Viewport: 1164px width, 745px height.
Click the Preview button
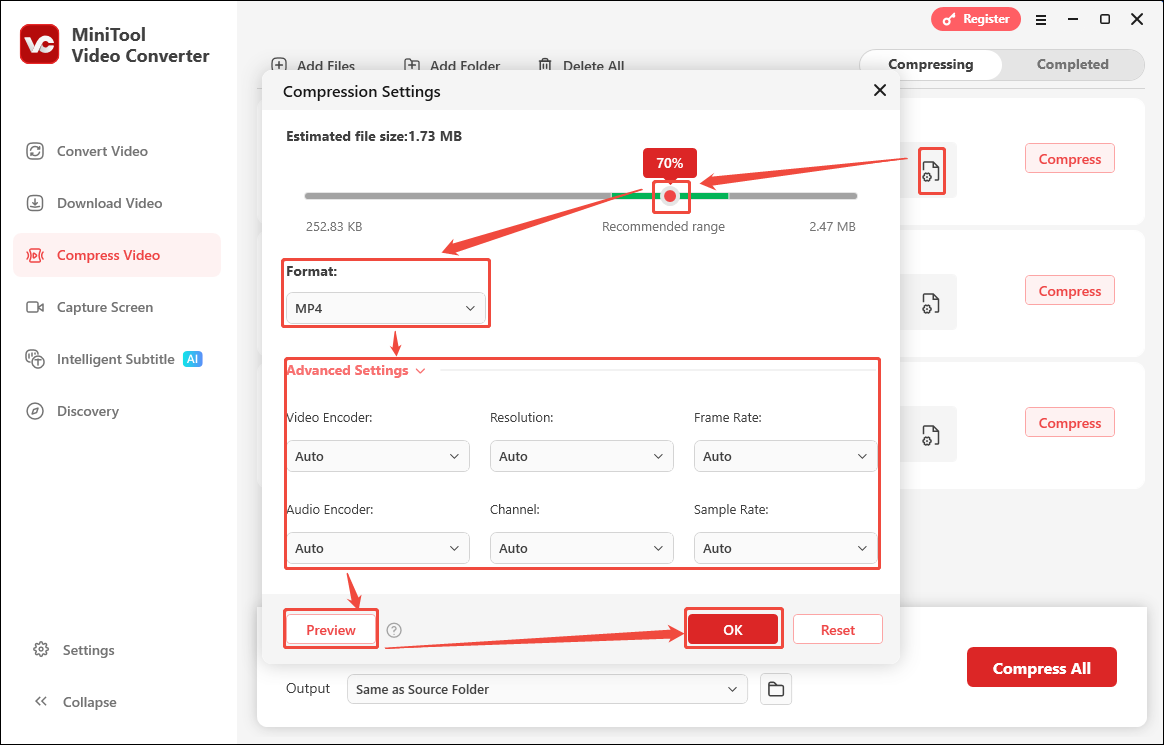point(330,630)
